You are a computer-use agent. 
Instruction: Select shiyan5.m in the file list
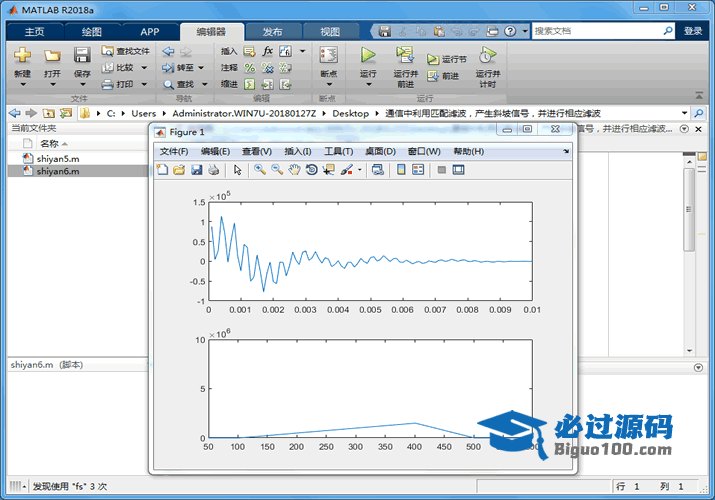tap(57, 157)
